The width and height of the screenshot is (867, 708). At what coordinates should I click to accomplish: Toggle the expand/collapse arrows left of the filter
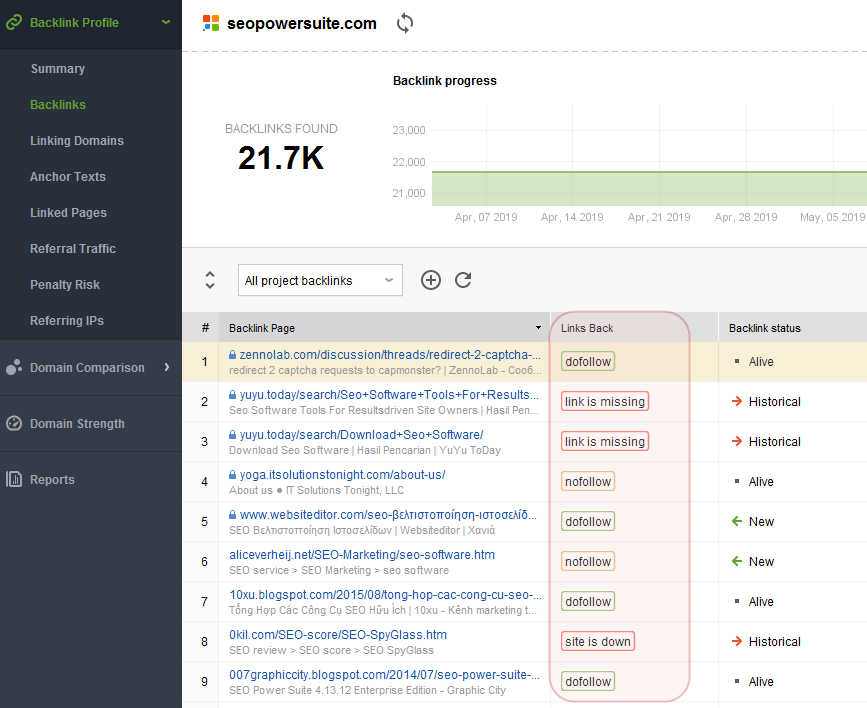(x=210, y=280)
